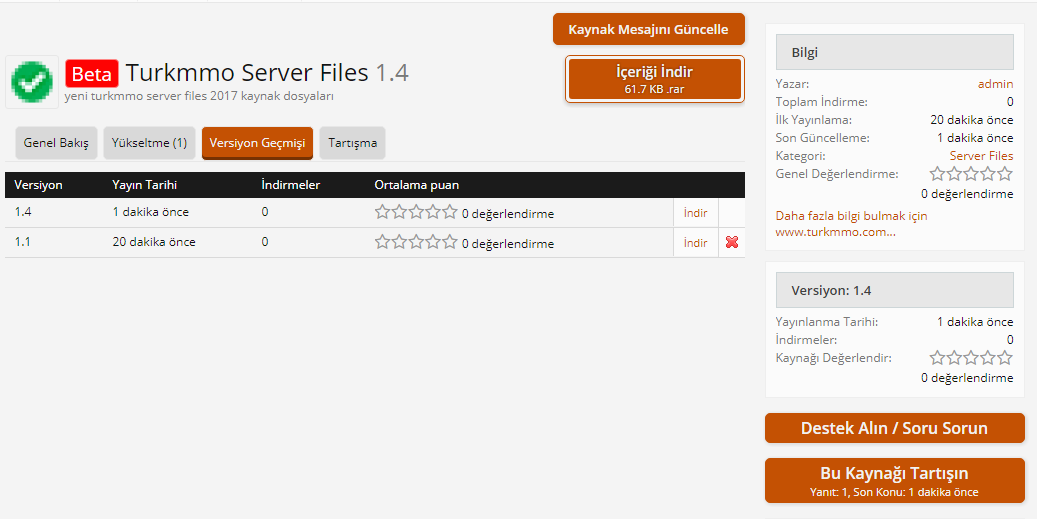Click '20 dakika önce' cell in version table
This screenshot has width=1037, height=519.
click(154, 242)
